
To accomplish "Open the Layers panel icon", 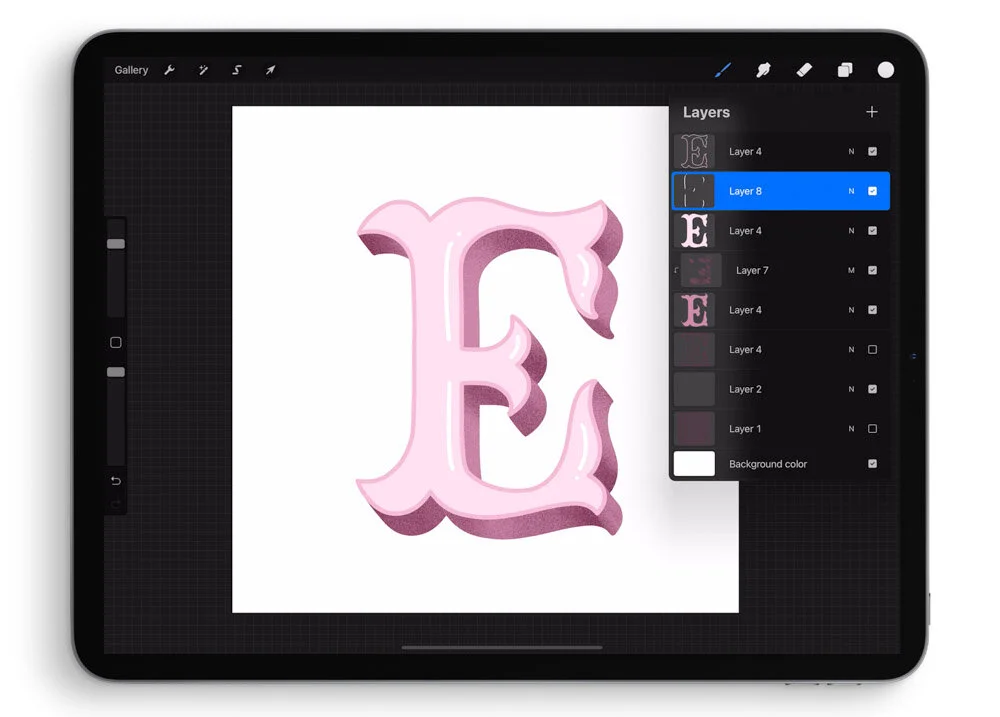I will pos(843,70).
